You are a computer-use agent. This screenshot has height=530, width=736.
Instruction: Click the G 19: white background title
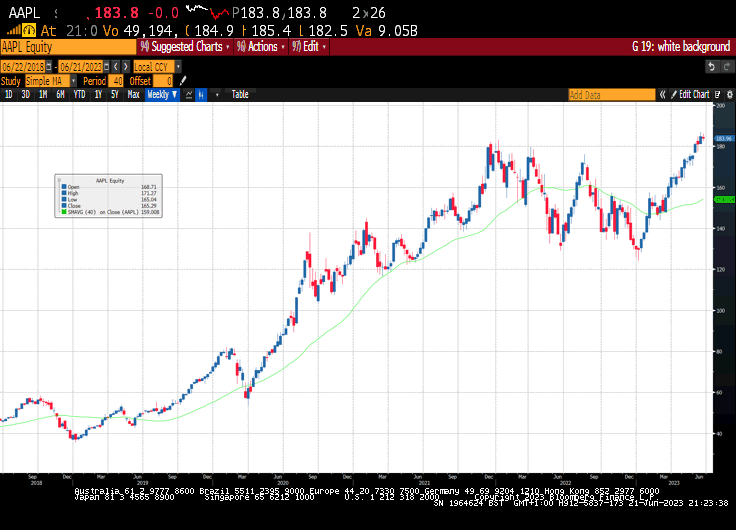(681, 46)
